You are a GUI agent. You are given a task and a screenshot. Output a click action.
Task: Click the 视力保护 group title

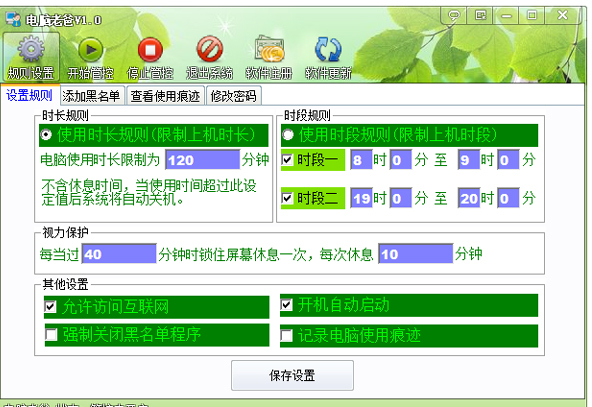pyautogui.click(x=65, y=233)
